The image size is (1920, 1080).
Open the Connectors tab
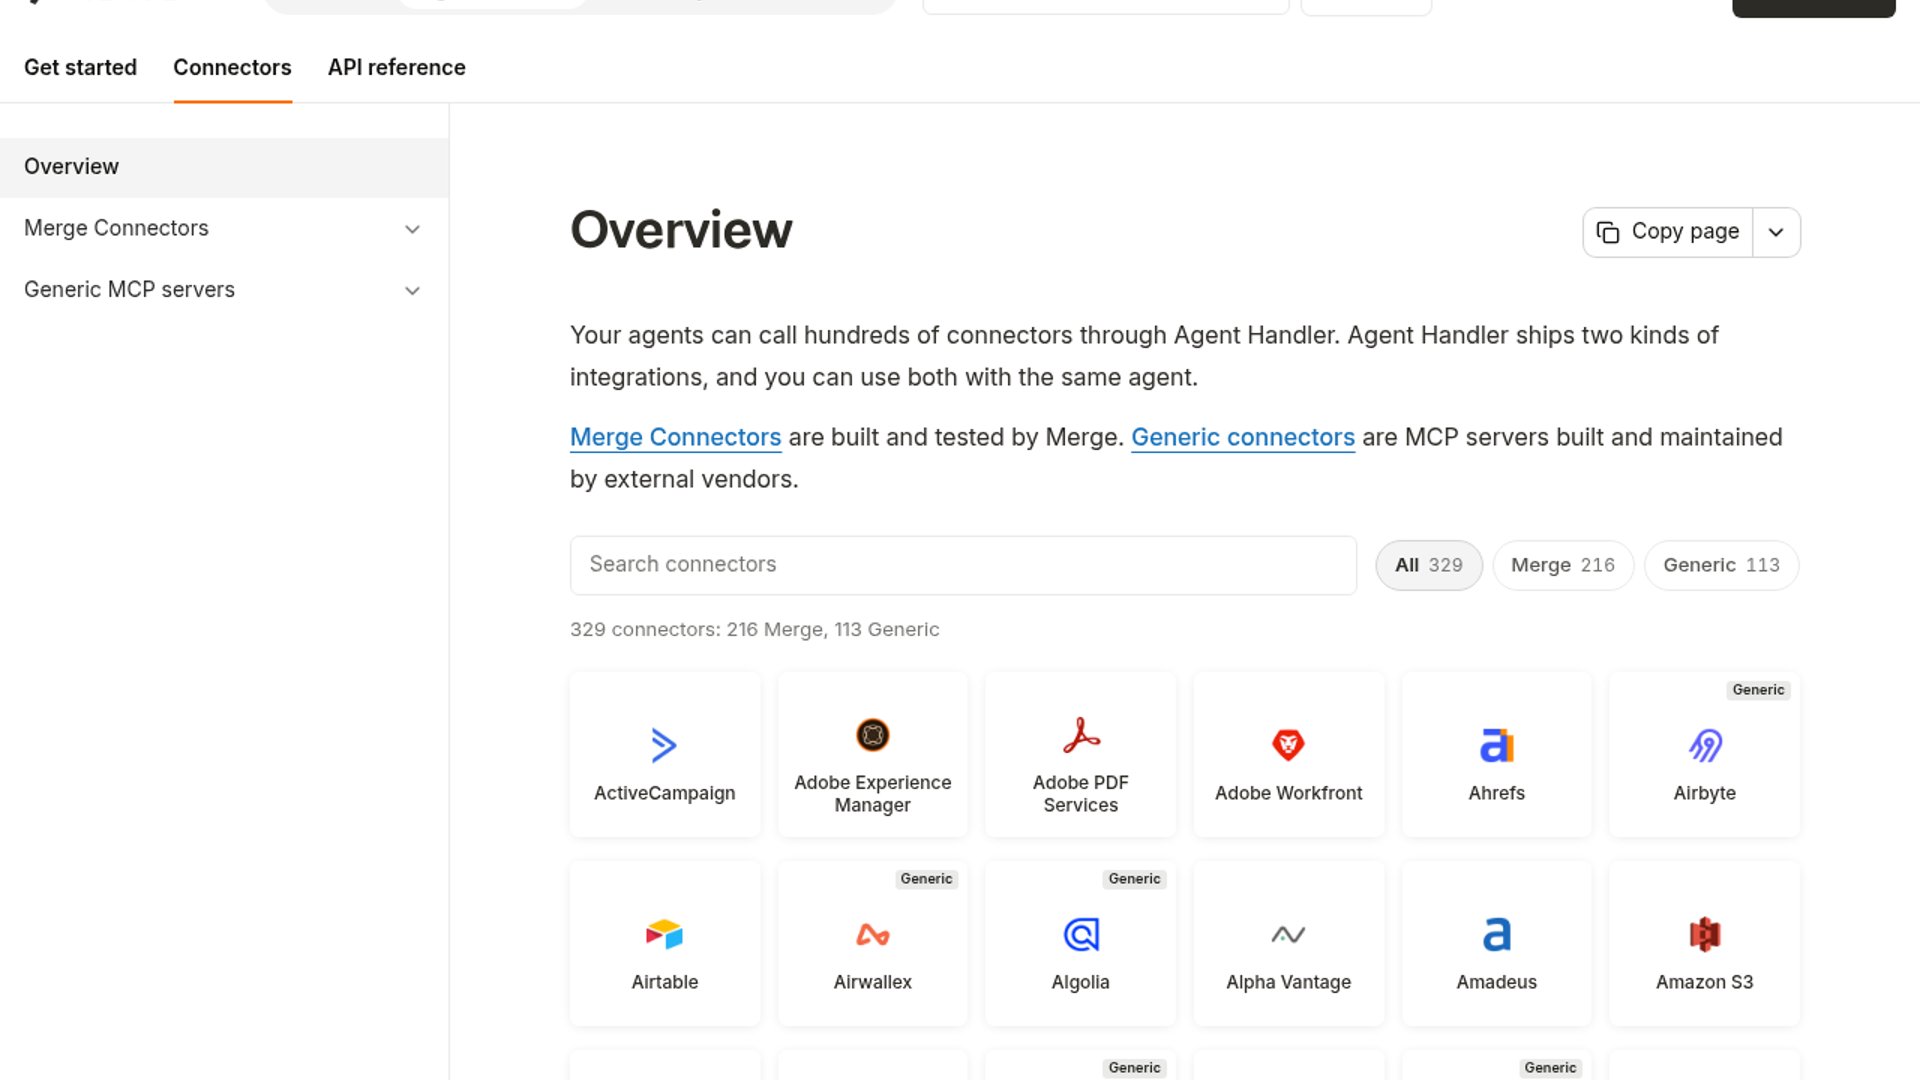click(x=232, y=67)
